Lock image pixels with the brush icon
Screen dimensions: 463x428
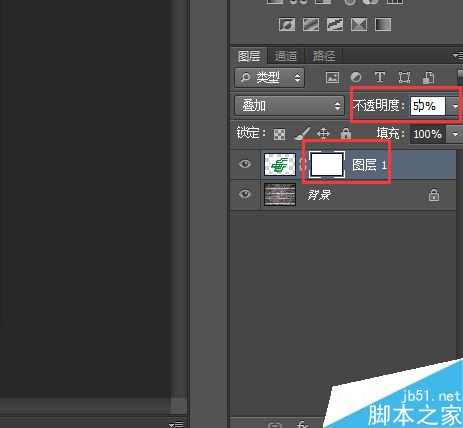point(302,134)
